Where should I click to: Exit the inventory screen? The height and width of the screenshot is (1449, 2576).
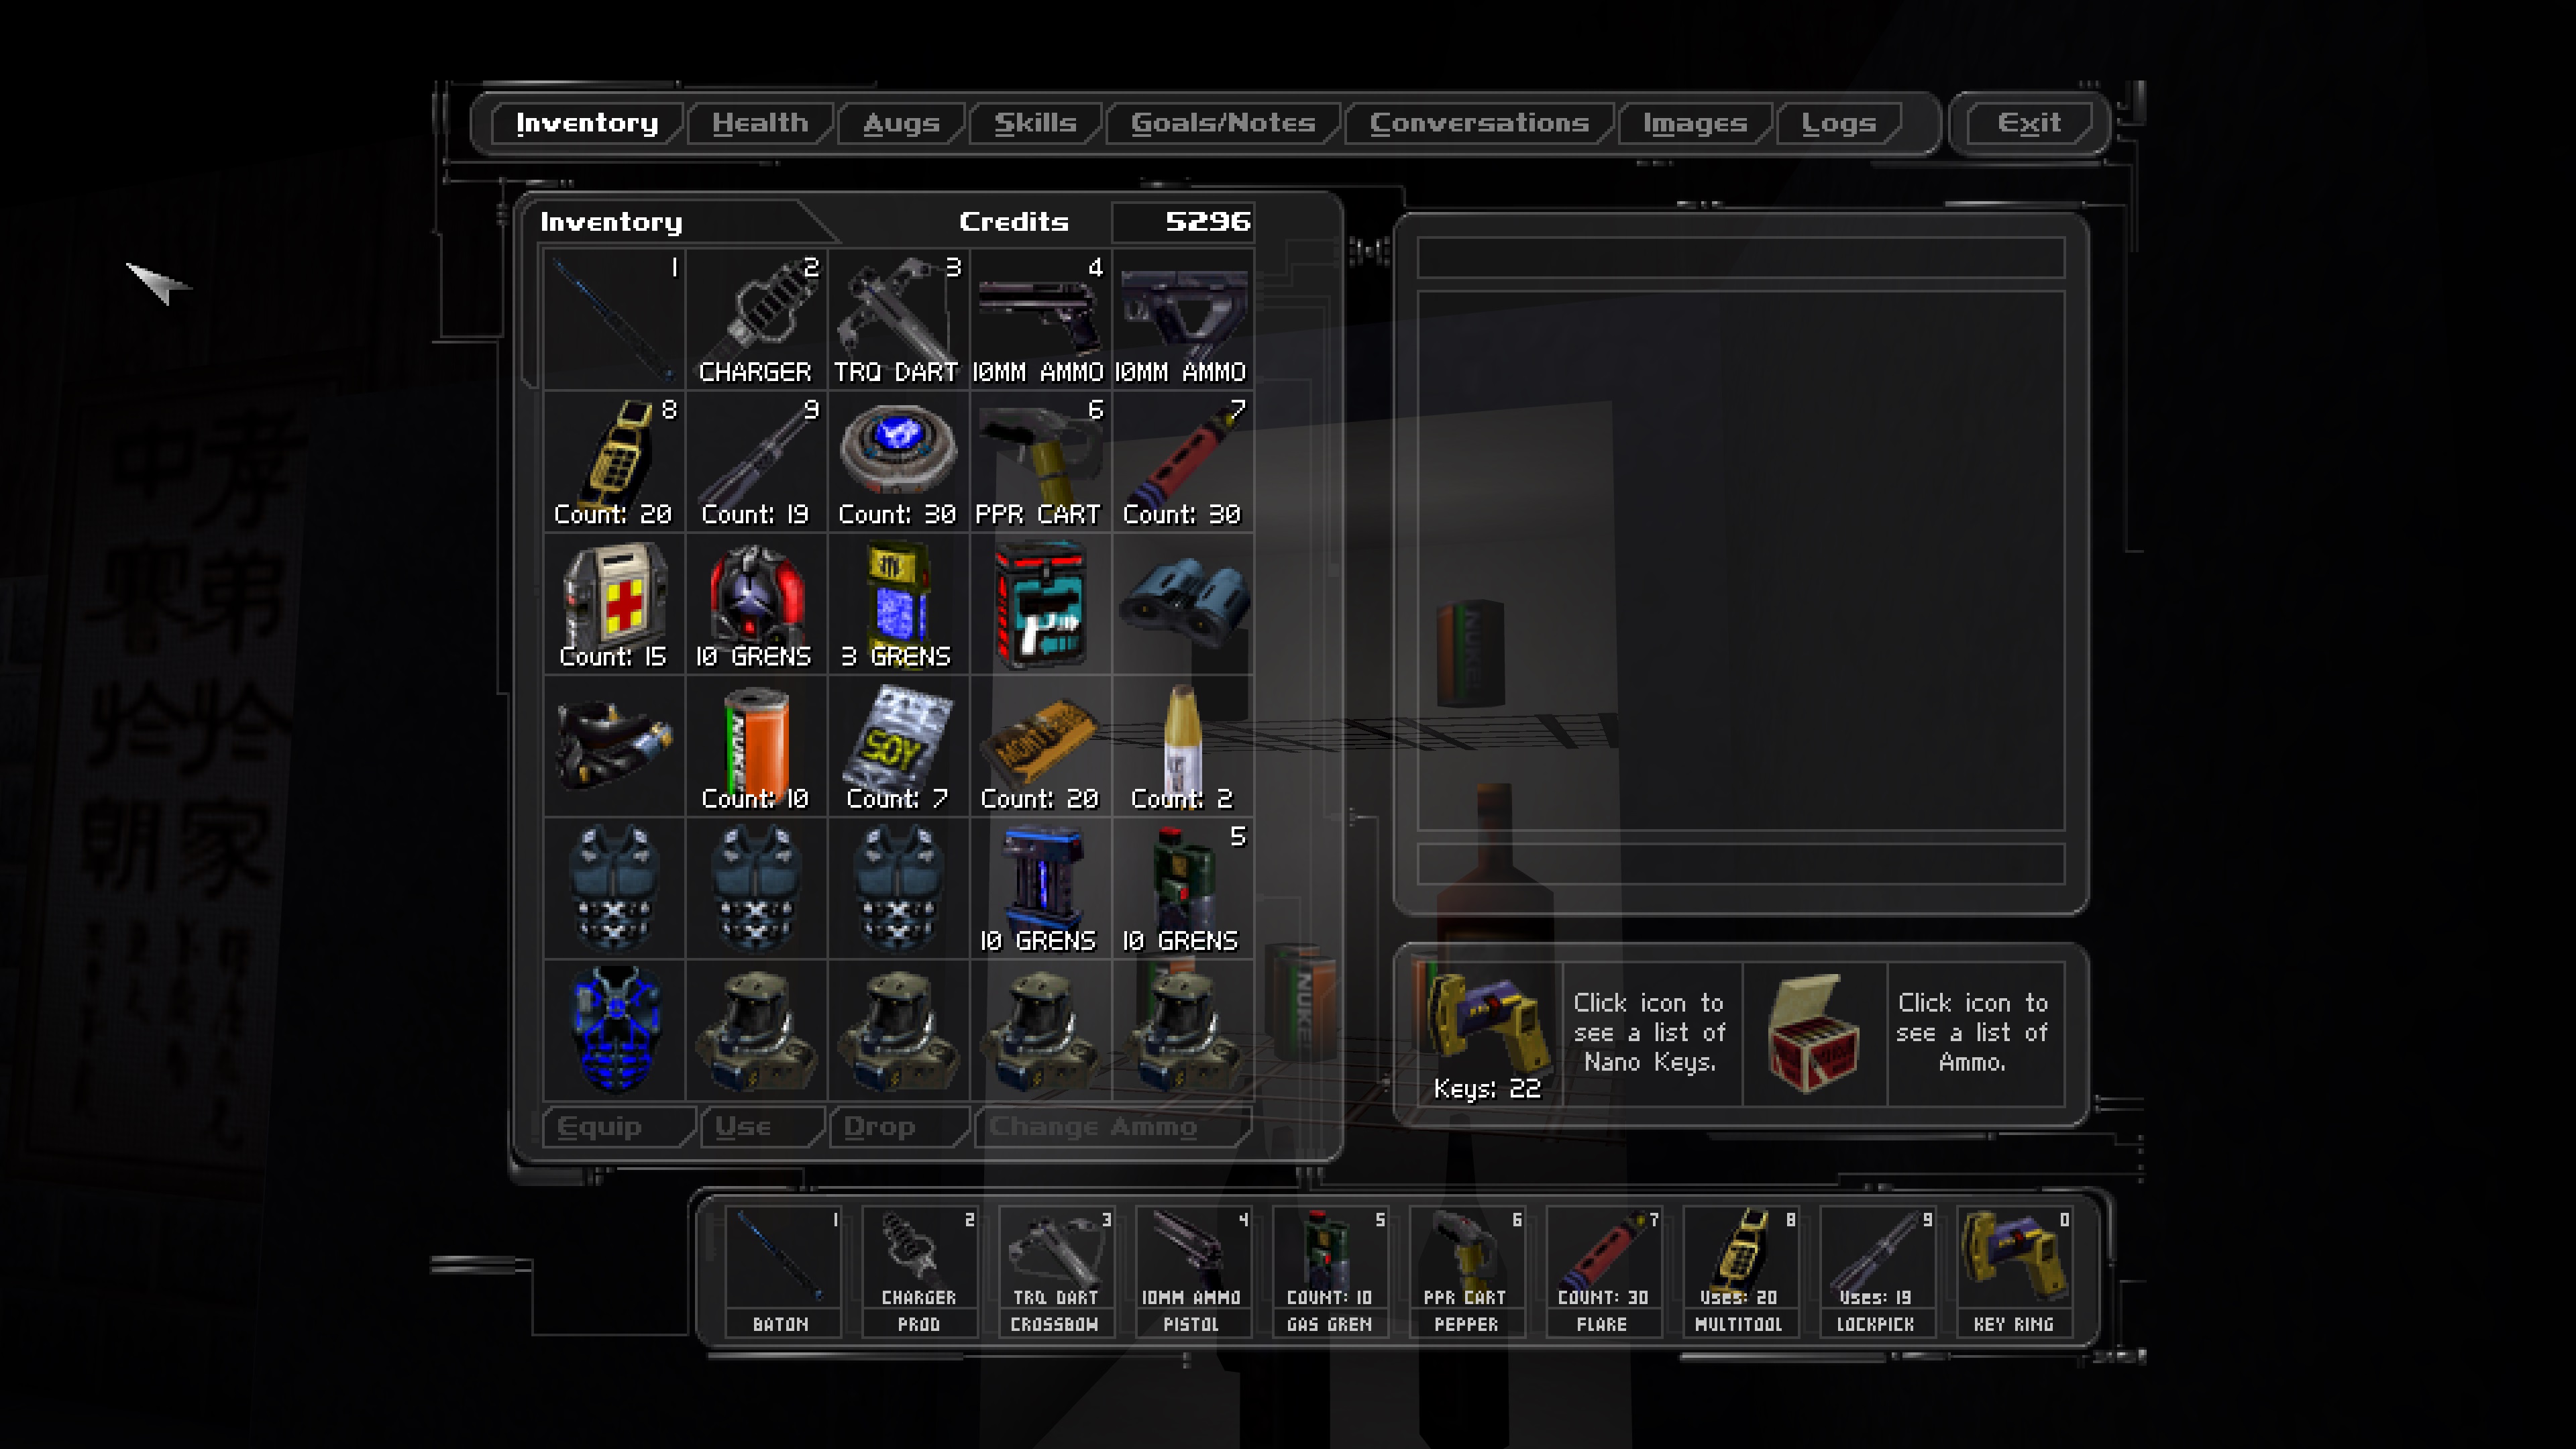(2029, 123)
